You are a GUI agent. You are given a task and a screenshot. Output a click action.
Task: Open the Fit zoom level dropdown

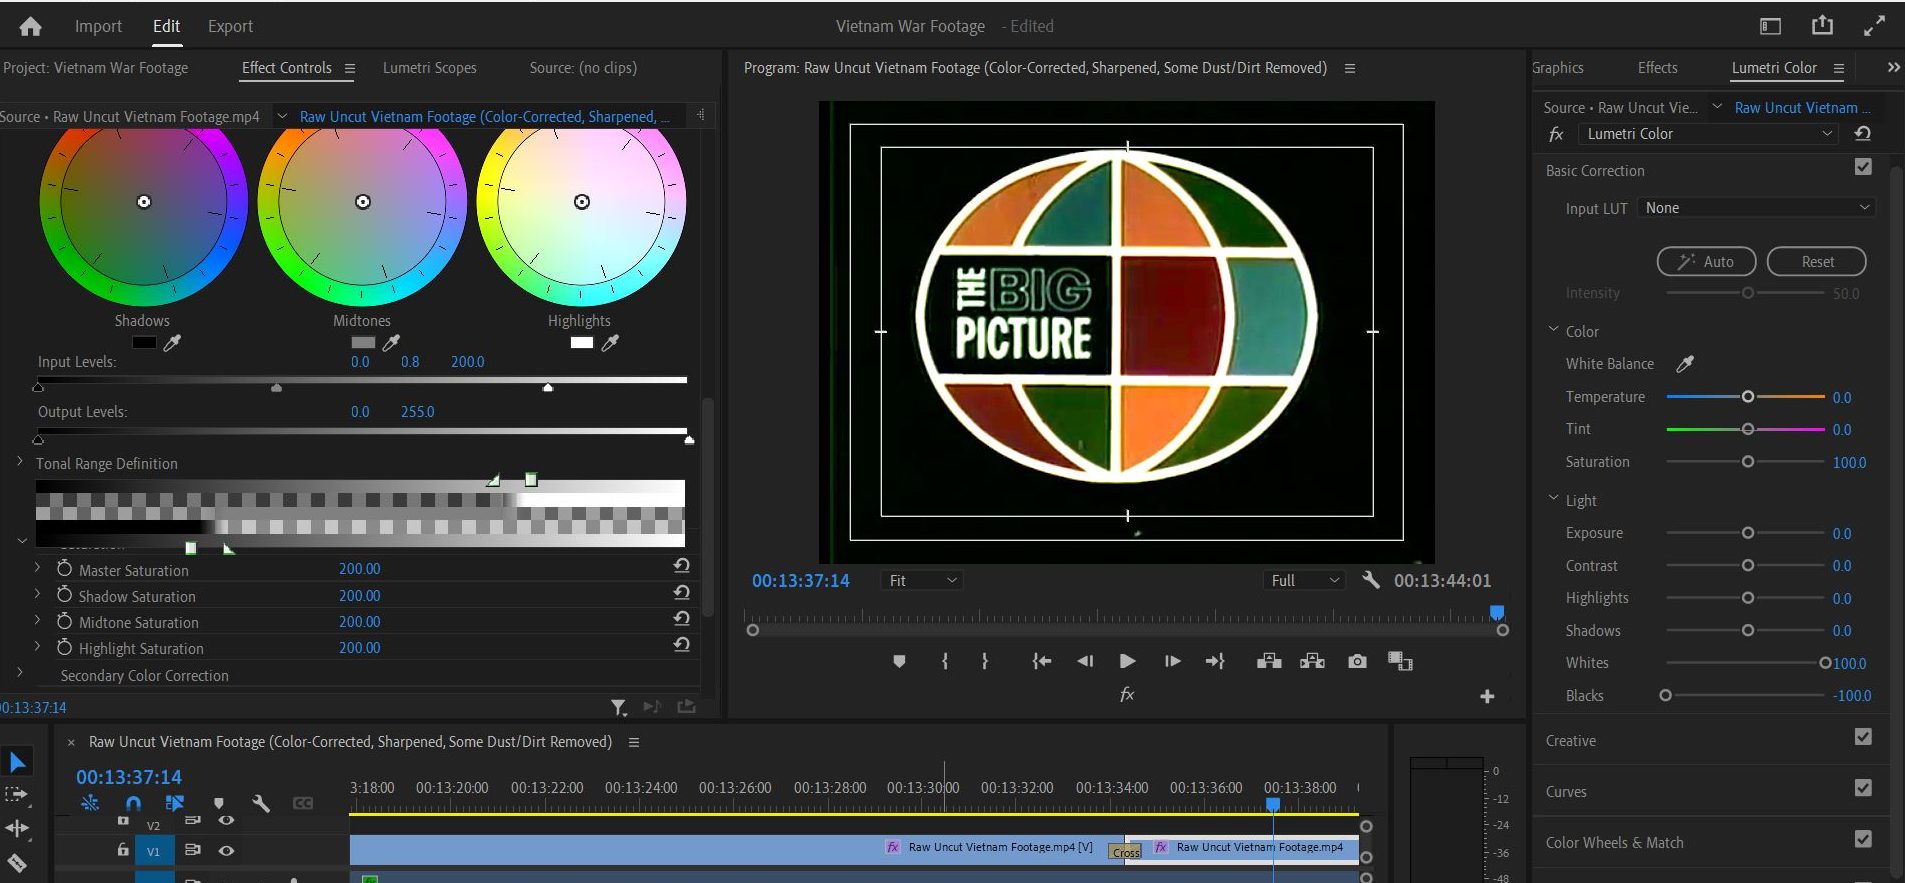point(921,580)
